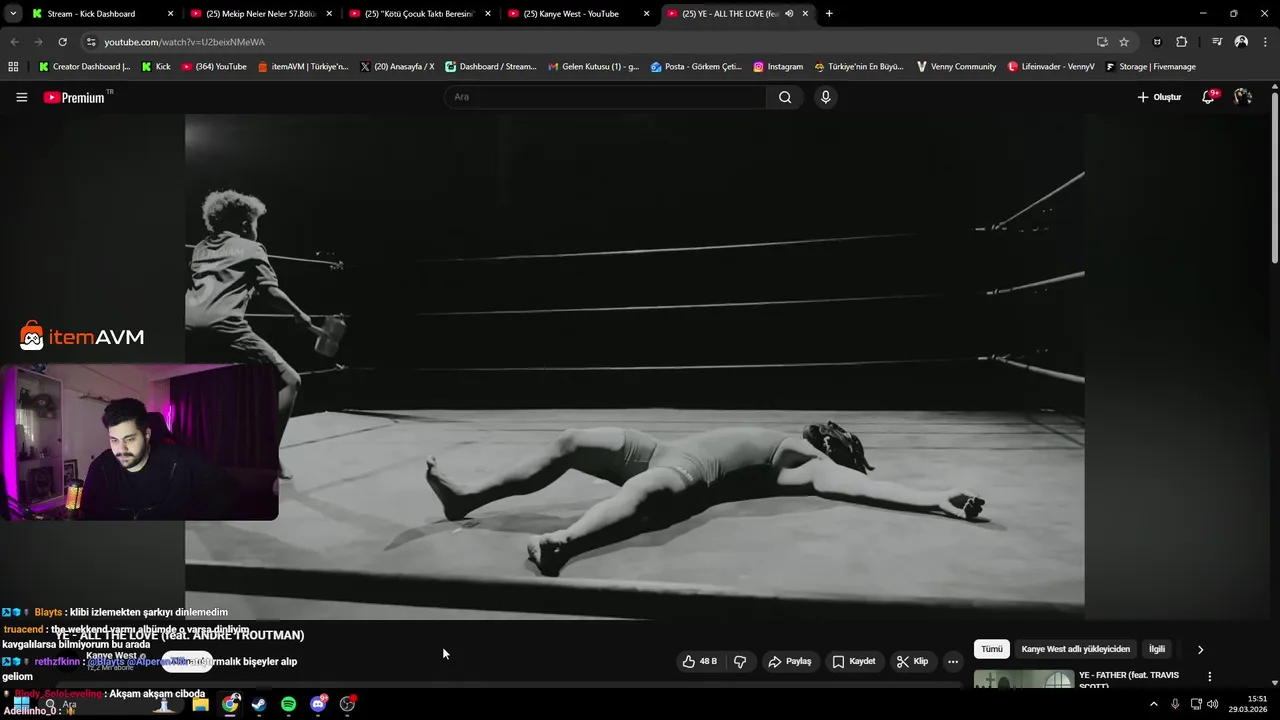Open Lifeinvader - VennyV bookmark
The width and height of the screenshot is (1280, 720).
coord(1051,67)
